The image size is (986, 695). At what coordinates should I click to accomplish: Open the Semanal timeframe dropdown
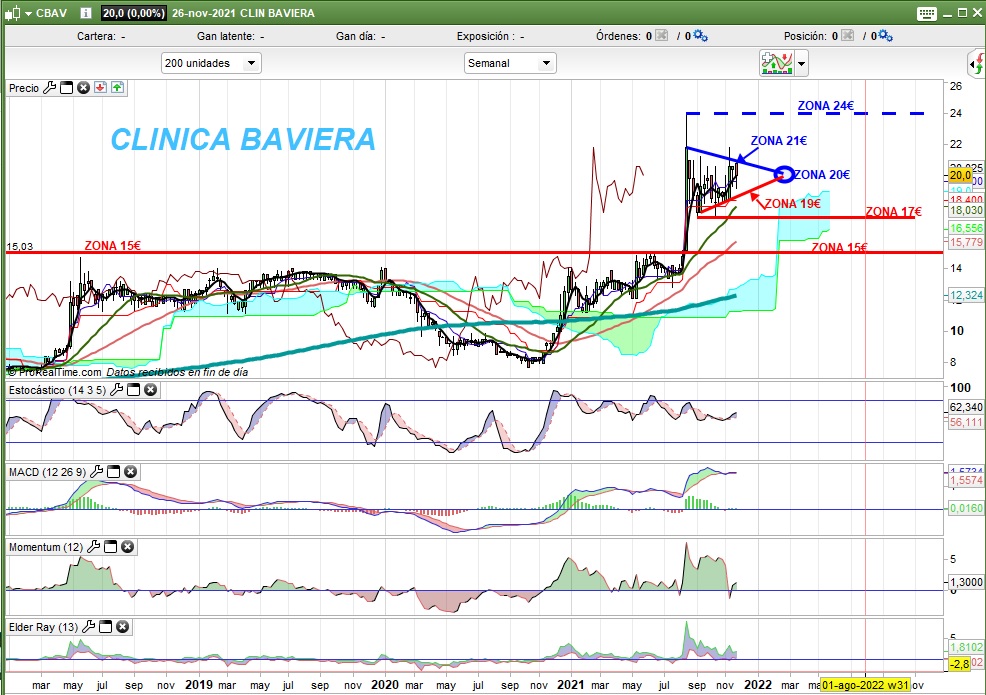point(510,63)
